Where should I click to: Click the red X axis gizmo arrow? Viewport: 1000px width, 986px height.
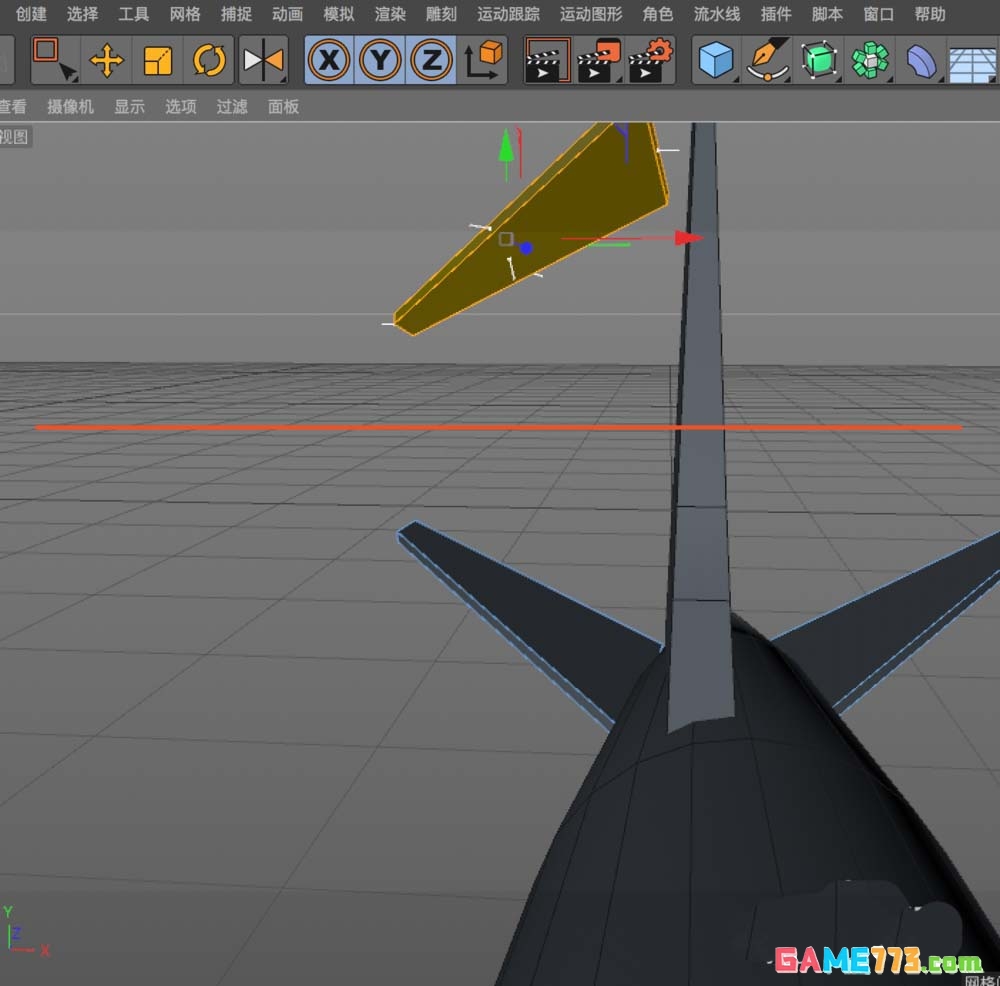tap(689, 238)
